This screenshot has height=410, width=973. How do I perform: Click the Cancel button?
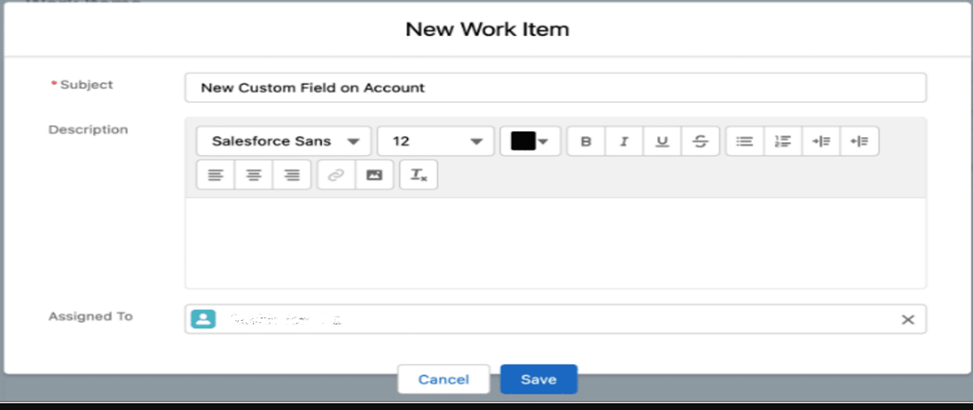[x=444, y=380]
